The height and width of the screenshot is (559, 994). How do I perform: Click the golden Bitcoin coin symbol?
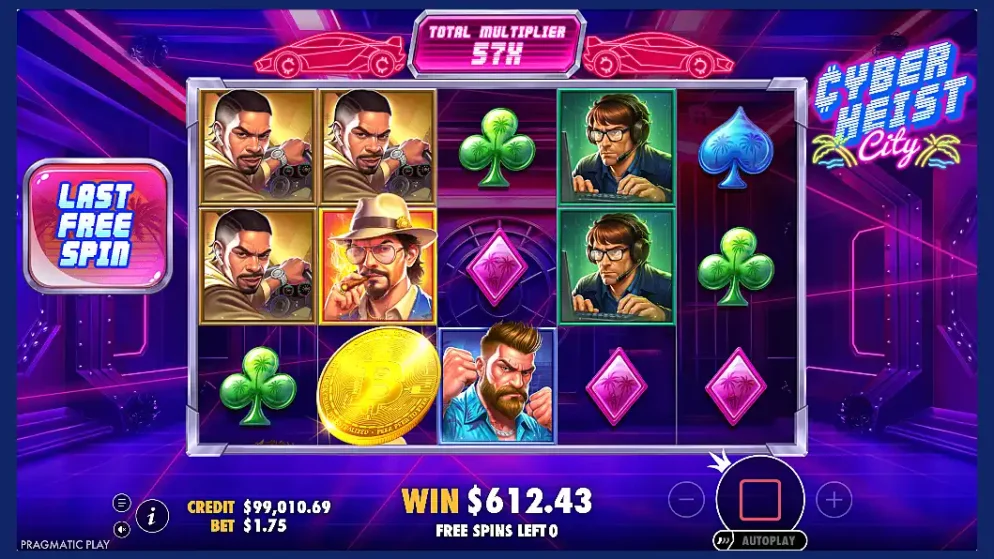pos(378,386)
